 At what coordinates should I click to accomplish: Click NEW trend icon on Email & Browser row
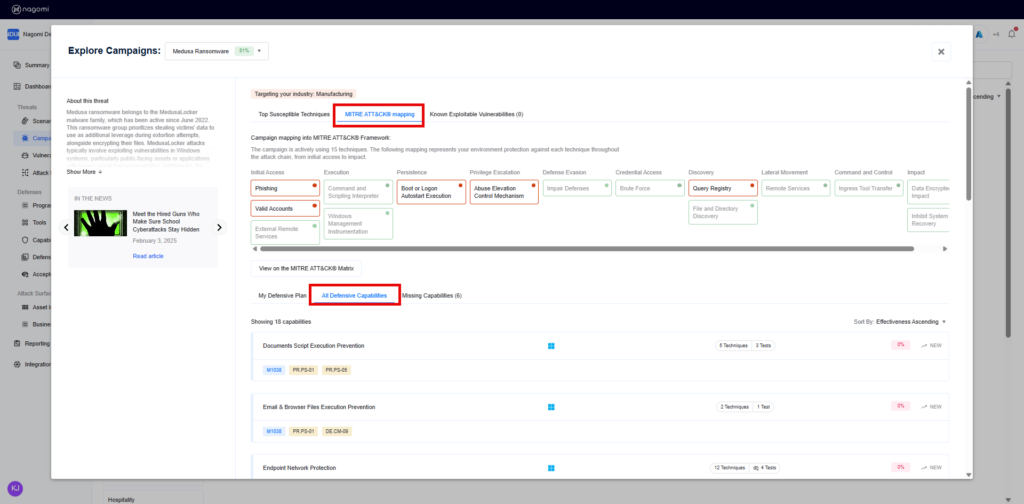(x=924, y=407)
